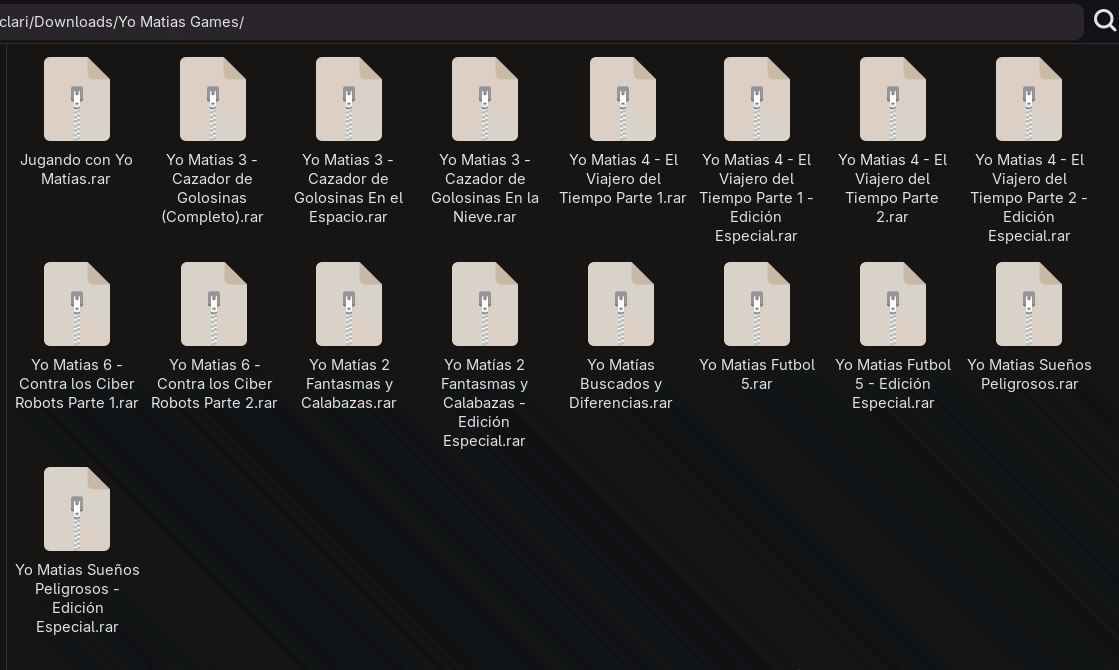The width and height of the screenshot is (1119, 670).
Task: Click the Yo Matias Futbol 5.rar archive
Action: click(x=757, y=305)
